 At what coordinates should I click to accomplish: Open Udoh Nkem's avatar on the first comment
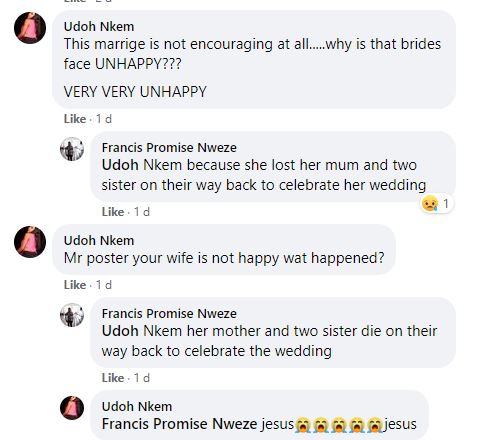[x=30, y=28]
